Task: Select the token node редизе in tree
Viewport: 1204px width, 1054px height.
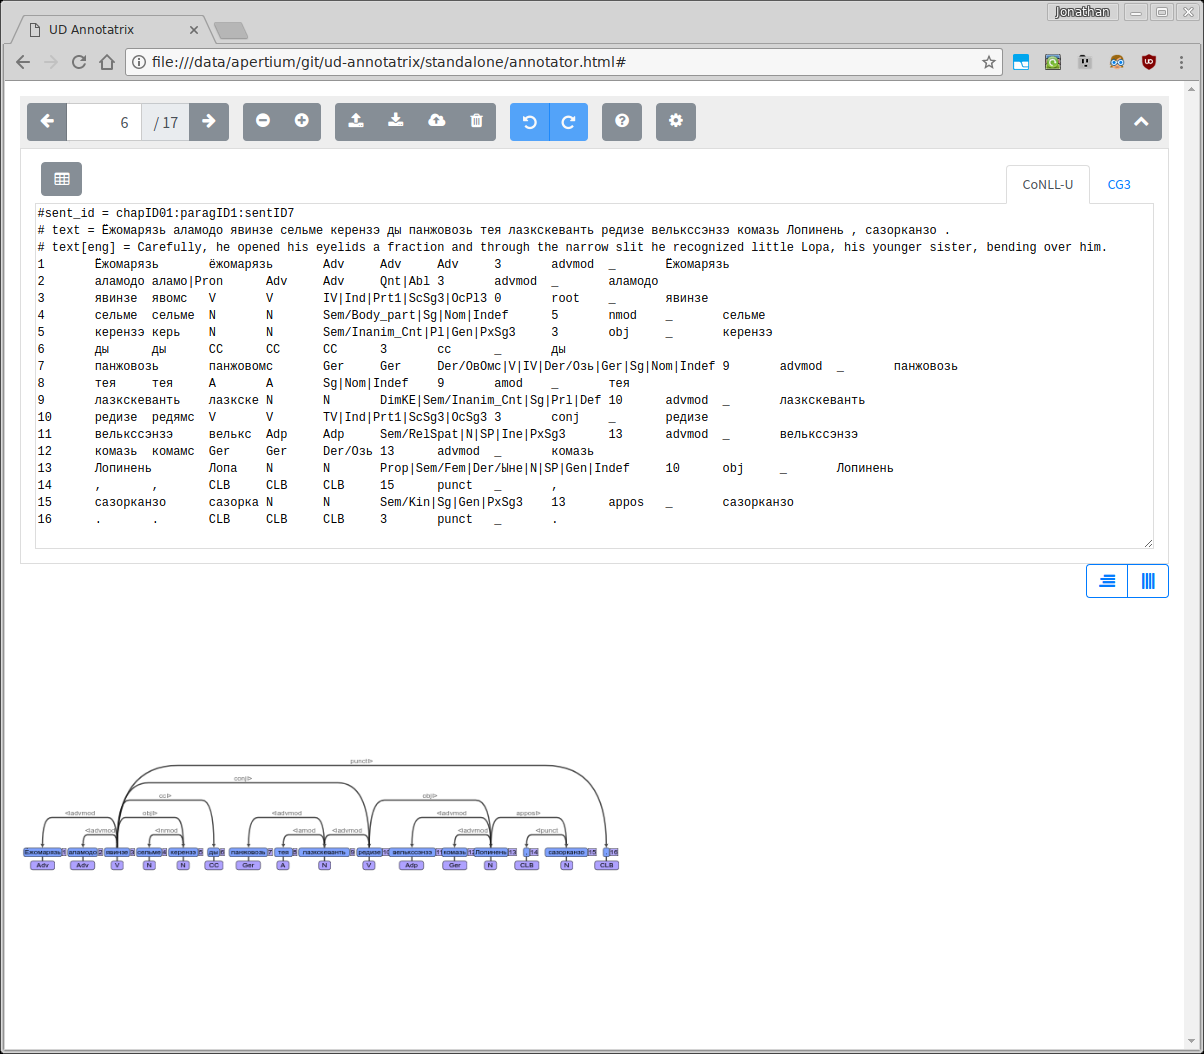Action: (369, 852)
